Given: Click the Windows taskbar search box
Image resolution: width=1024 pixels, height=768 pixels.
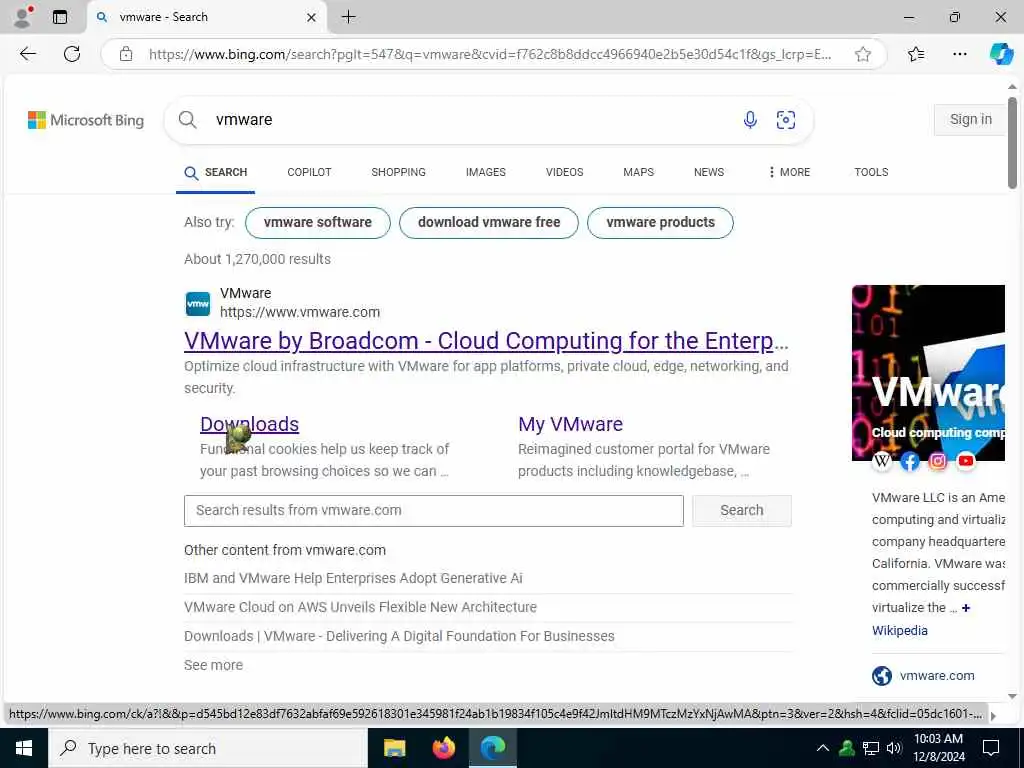Looking at the screenshot, I should click(x=208, y=748).
